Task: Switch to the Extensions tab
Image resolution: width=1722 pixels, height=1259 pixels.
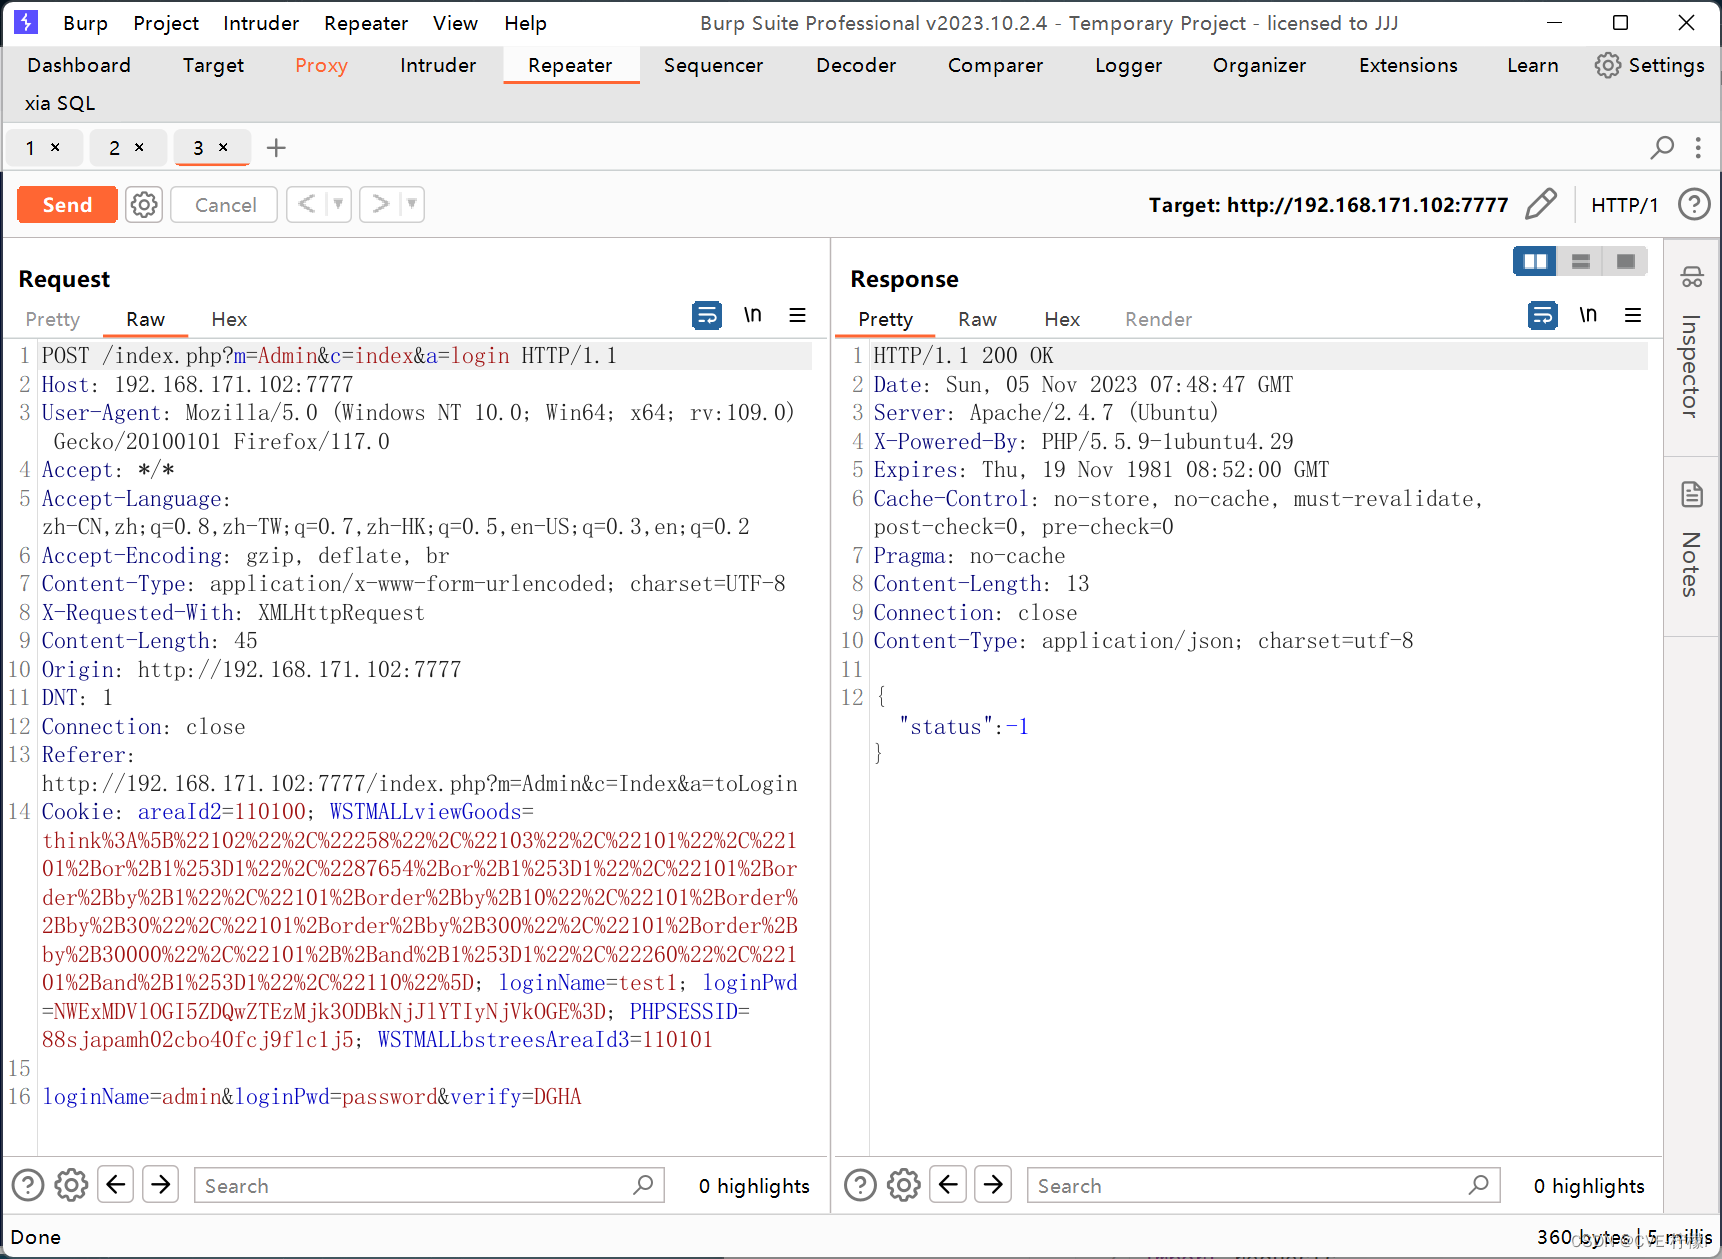Action: click(1408, 65)
